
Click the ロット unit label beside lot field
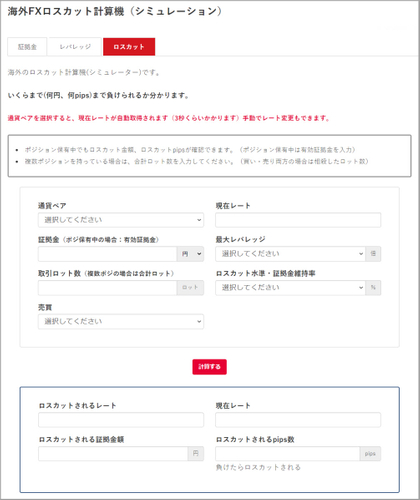tap(190, 288)
